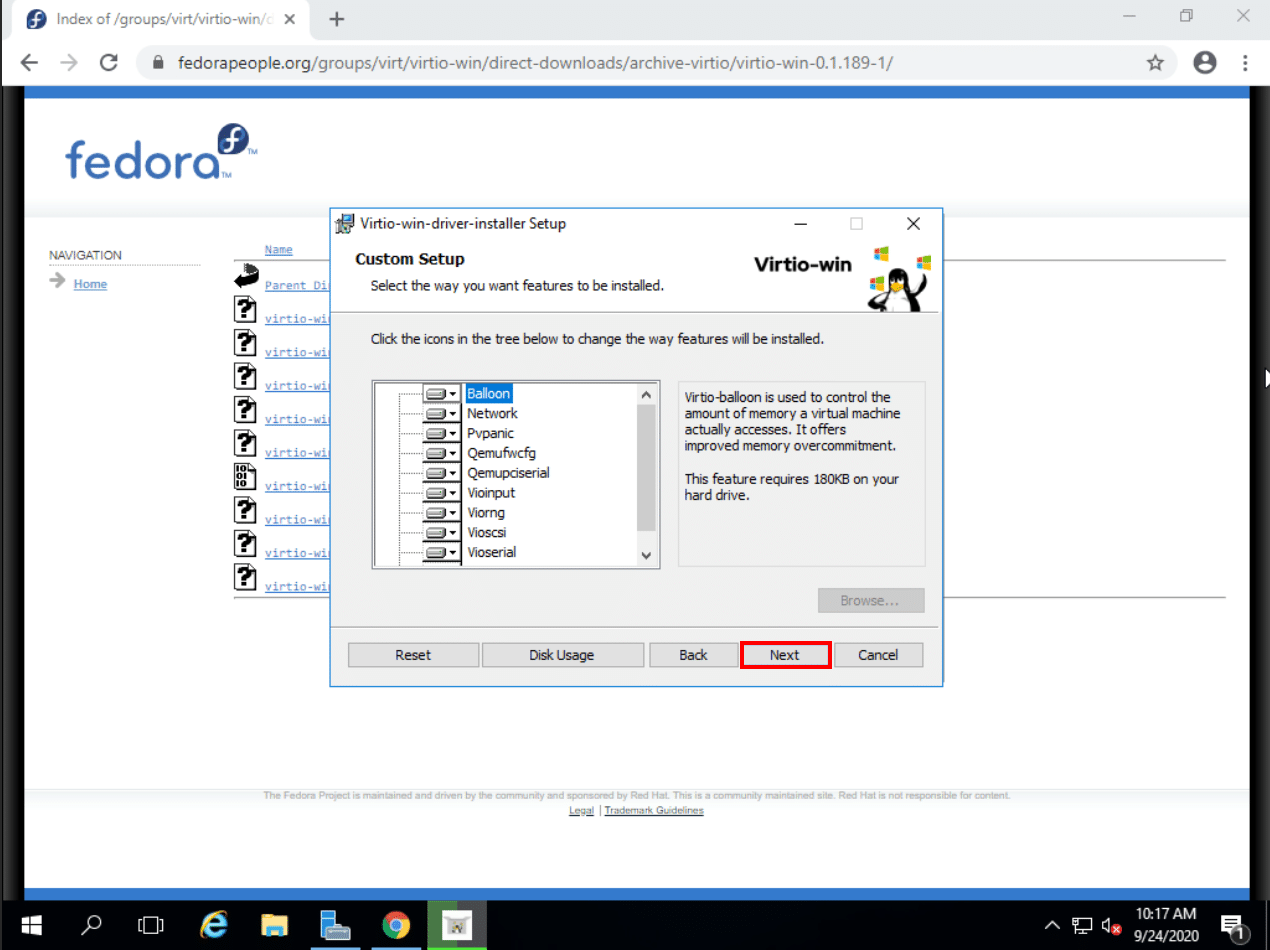1270x950 pixels.
Task: Switch to Chrome via the taskbar icon
Action: tap(396, 925)
